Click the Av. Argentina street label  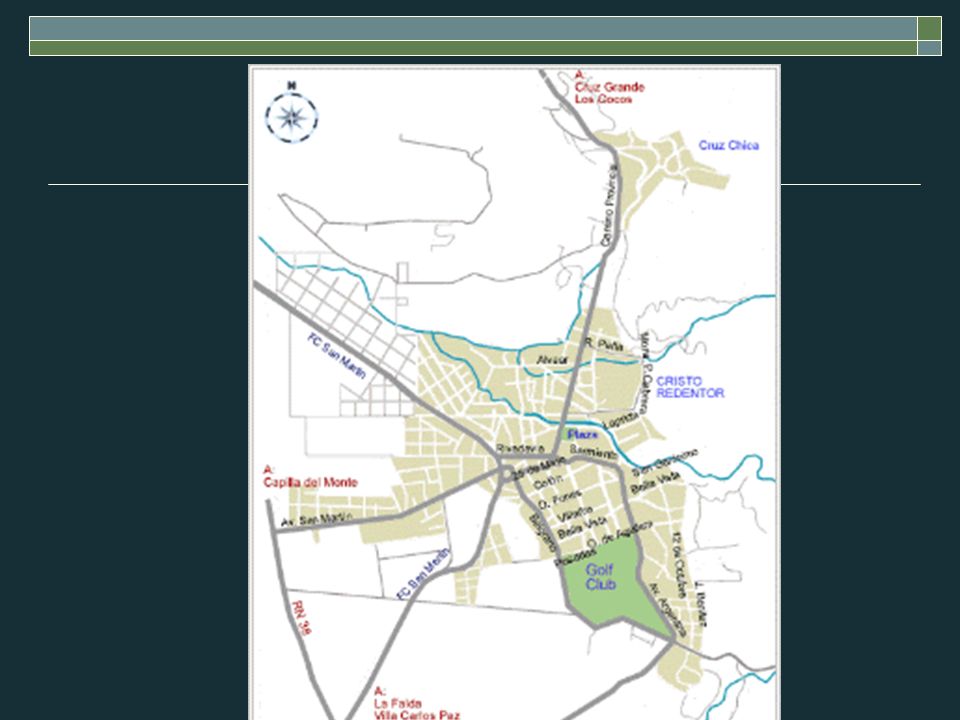(667, 610)
